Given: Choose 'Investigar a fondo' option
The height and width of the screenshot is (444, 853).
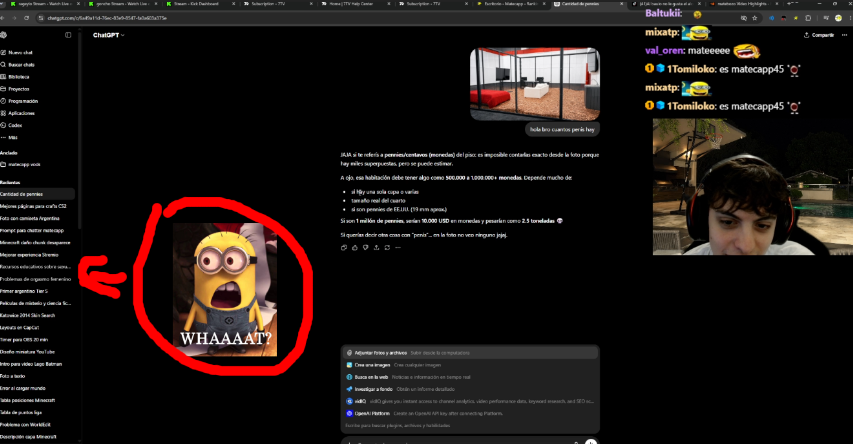Looking at the screenshot, I should point(470,389).
